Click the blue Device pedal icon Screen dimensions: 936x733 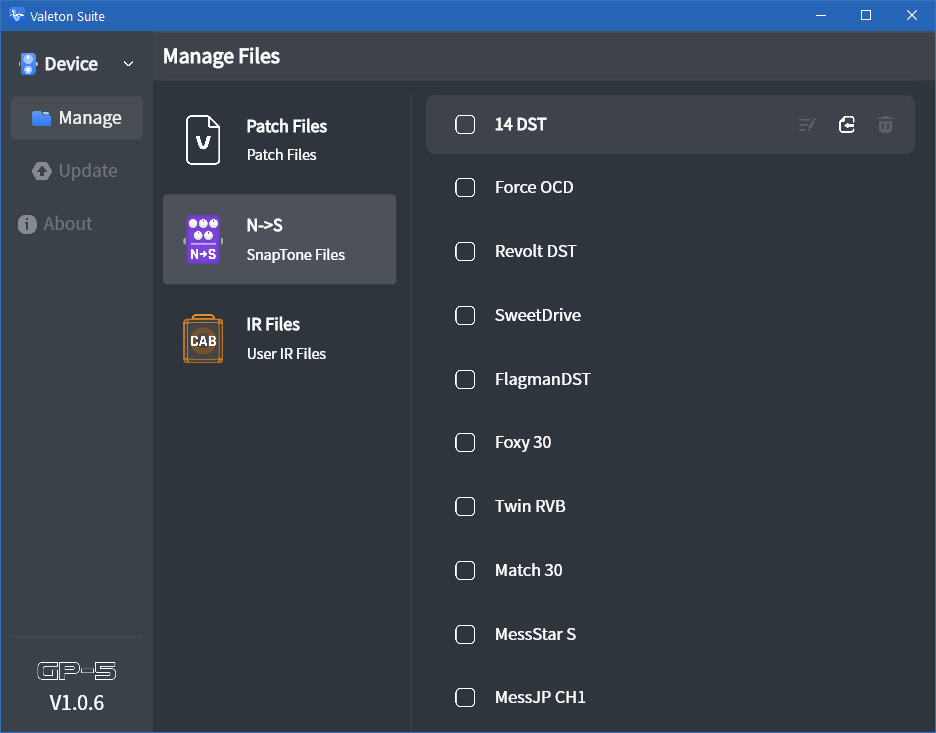point(28,64)
